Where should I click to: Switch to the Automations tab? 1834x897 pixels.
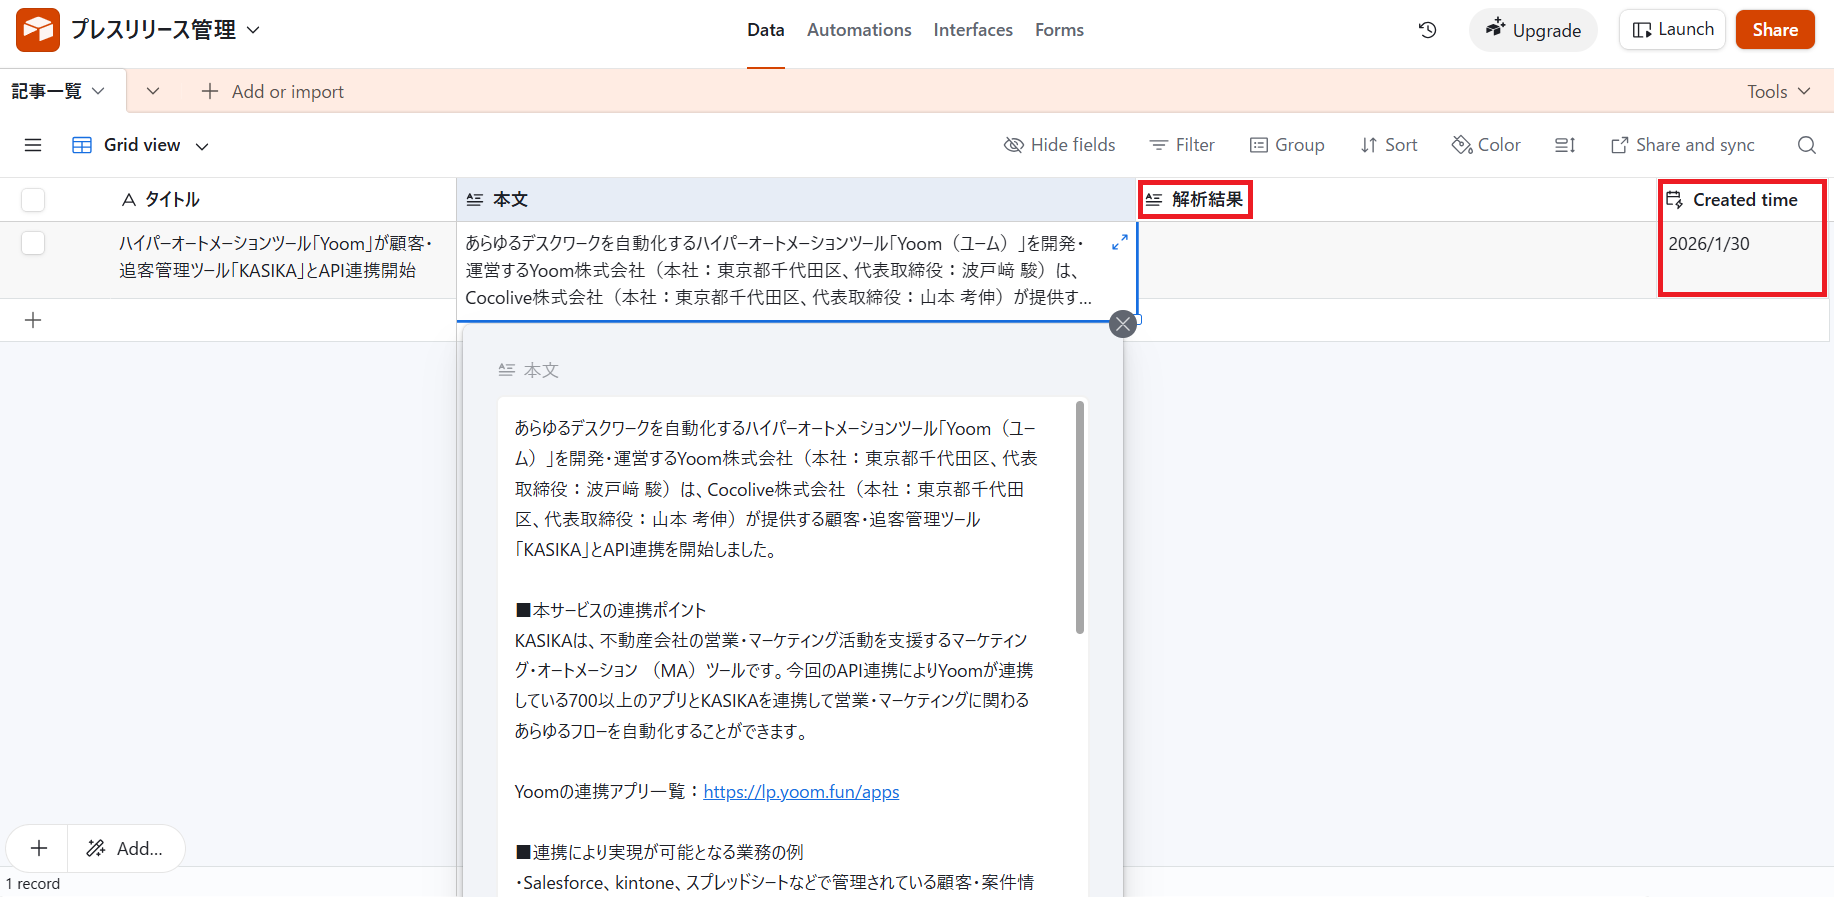click(859, 30)
